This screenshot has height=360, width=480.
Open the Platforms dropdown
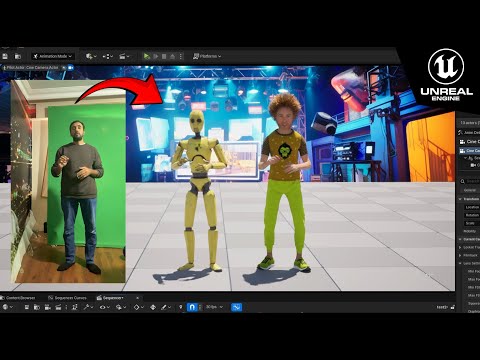point(207,56)
